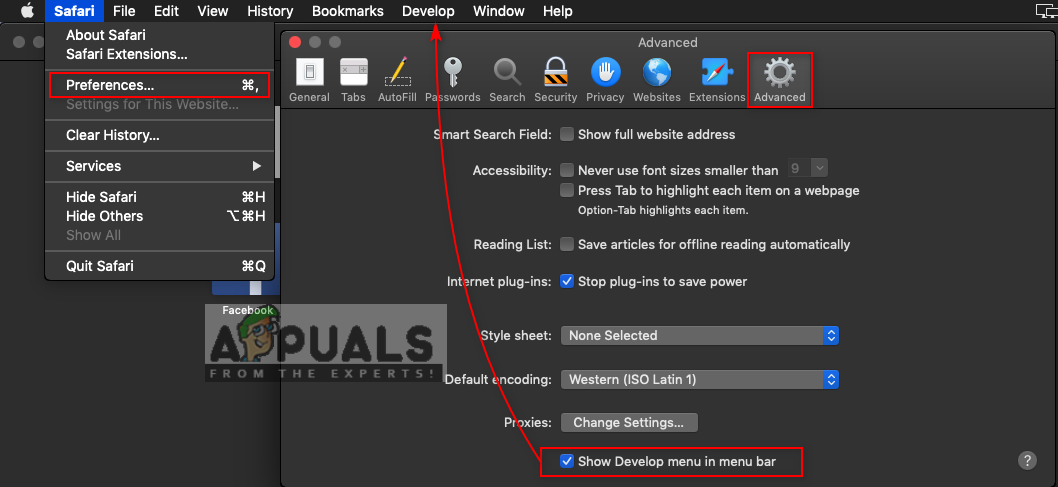Enable Never use font sizes smaller than

(x=567, y=170)
